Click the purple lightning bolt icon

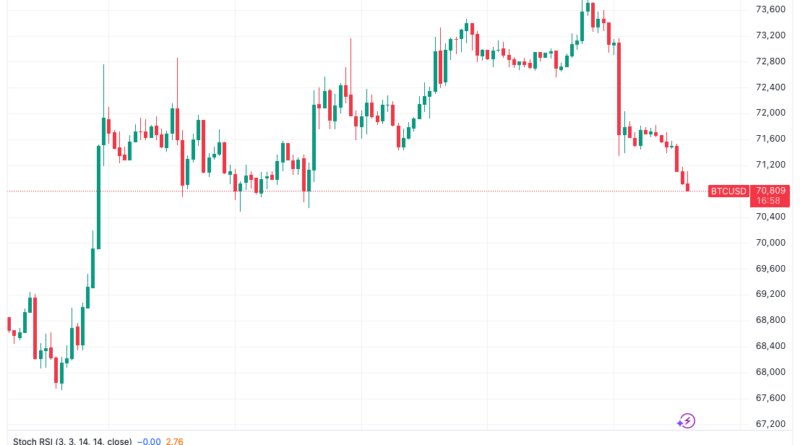pos(687,421)
